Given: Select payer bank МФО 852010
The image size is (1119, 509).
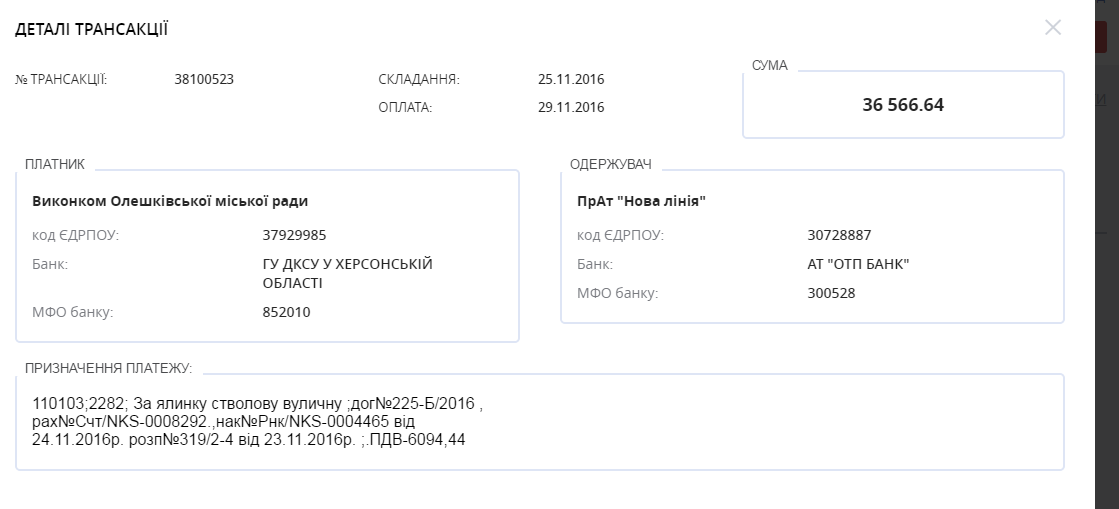Looking at the screenshot, I should [286, 313].
